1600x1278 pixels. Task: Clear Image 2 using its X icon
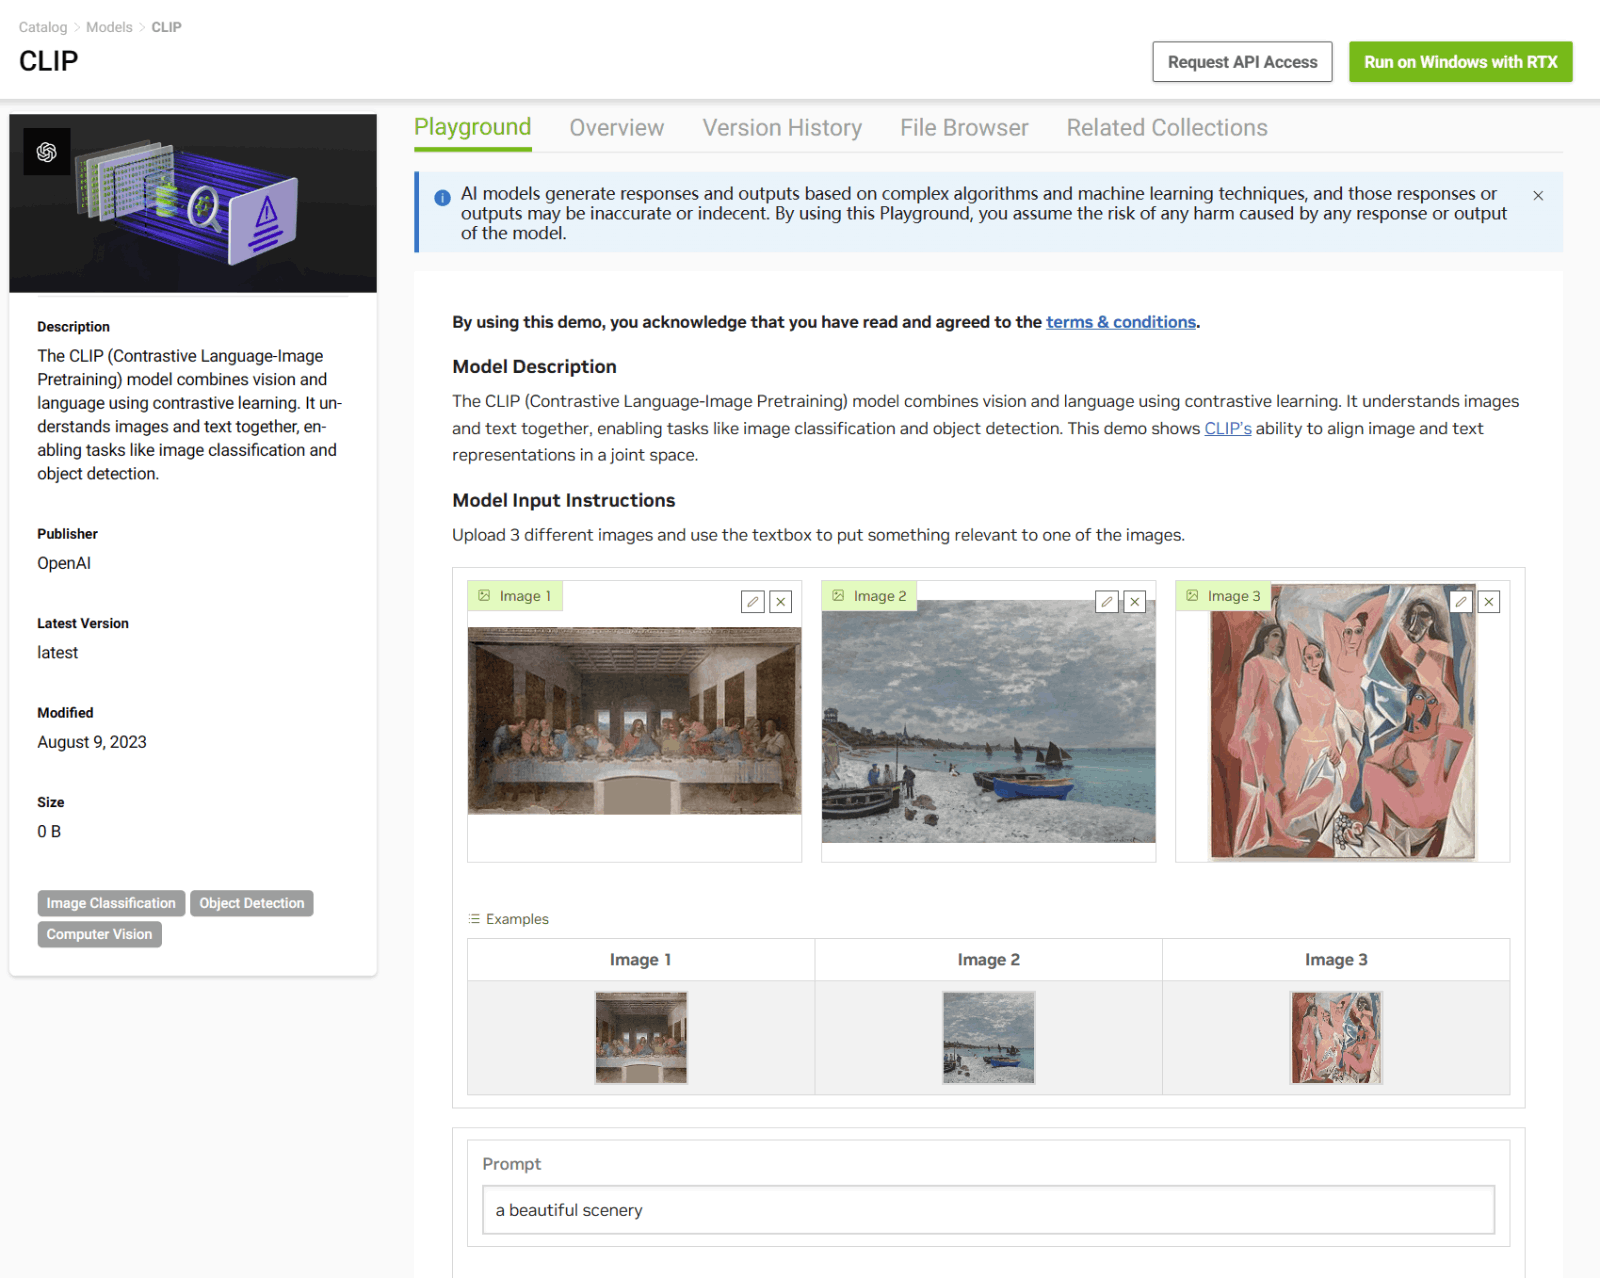coord(1134,601)
